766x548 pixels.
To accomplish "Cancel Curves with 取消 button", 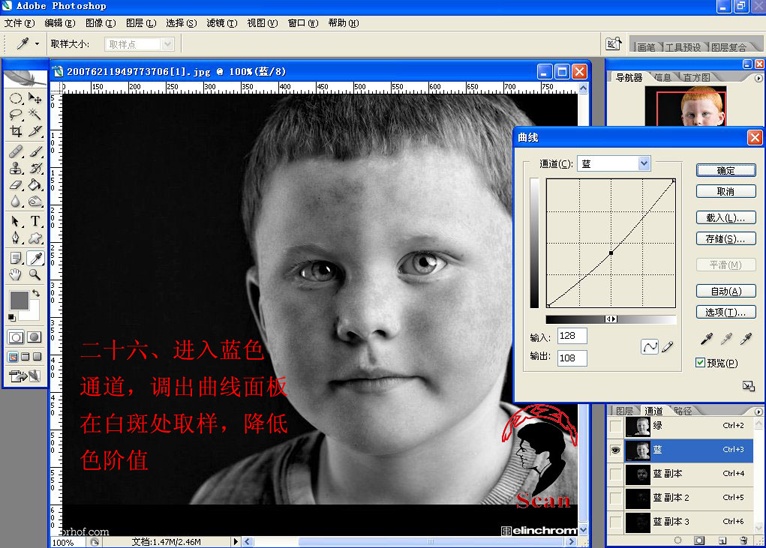I will pyautogui.click(x=726, y=191).
